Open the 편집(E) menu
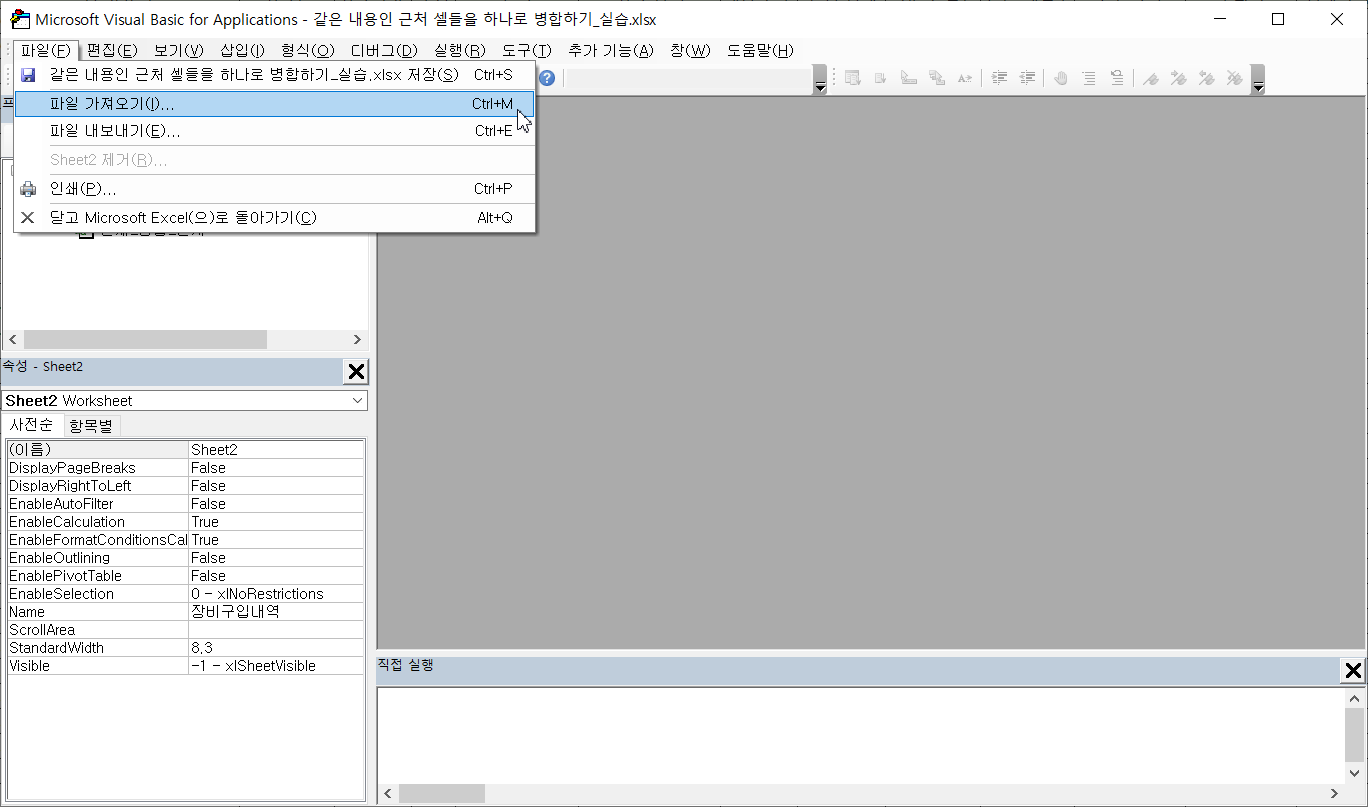This screenshot has height=807, width=1368. point(112,50)
